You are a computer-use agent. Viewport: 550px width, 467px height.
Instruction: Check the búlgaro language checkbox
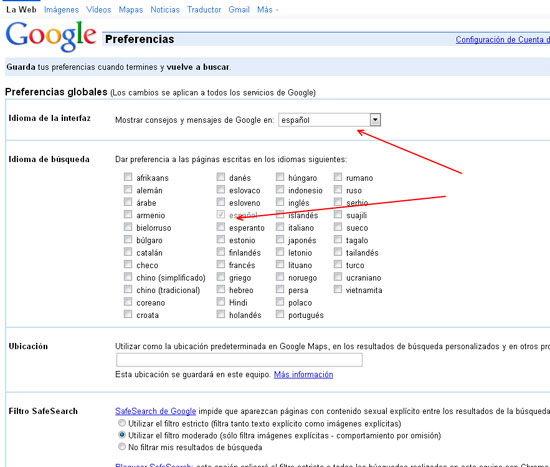click(128, 239)
